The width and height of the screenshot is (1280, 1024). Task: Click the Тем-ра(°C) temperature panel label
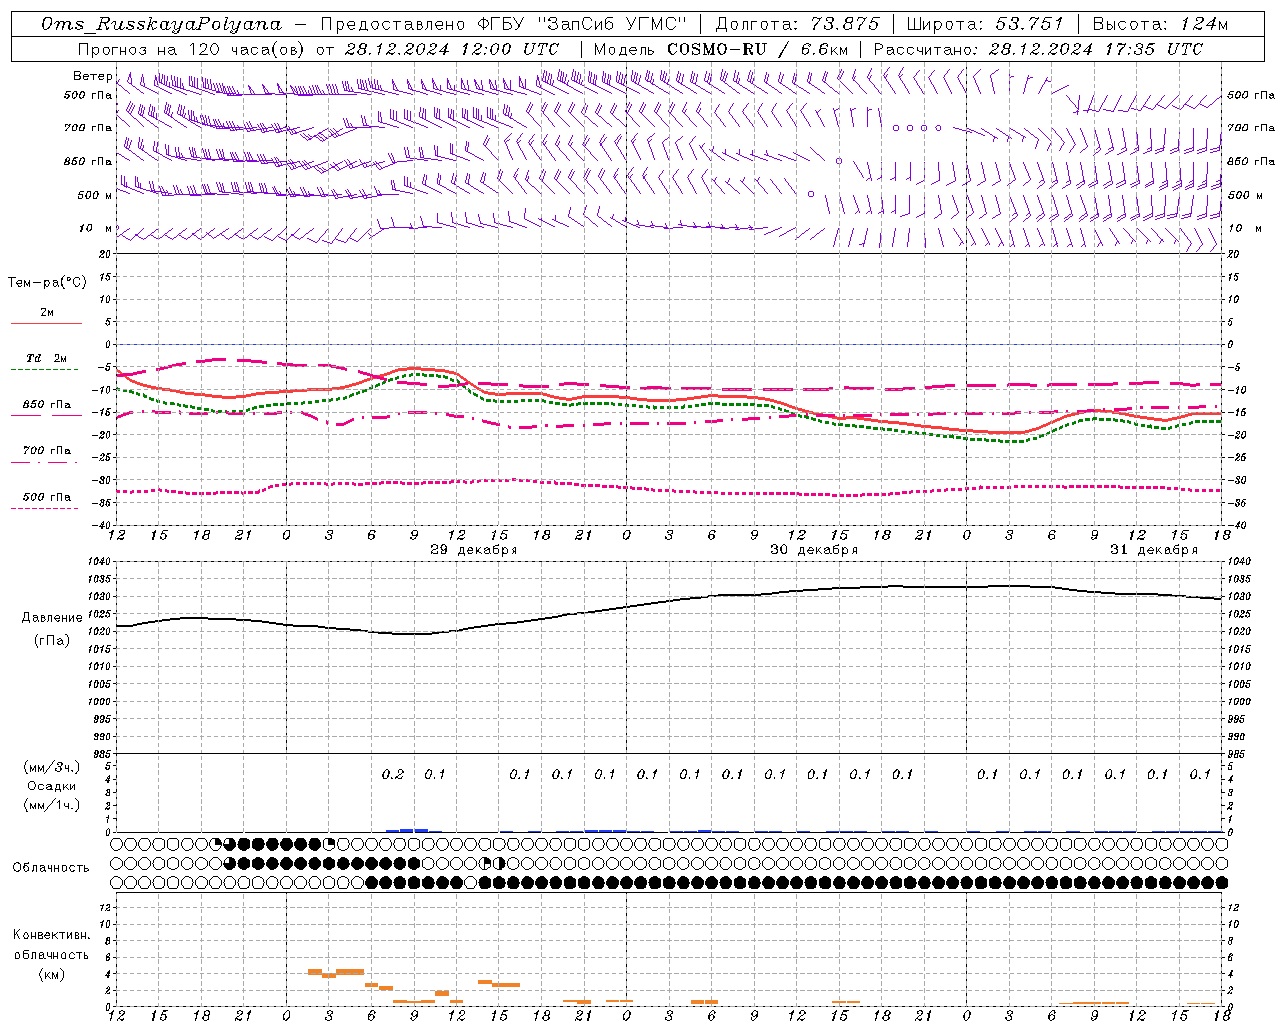pyautogui.click(x=47, y=283)
